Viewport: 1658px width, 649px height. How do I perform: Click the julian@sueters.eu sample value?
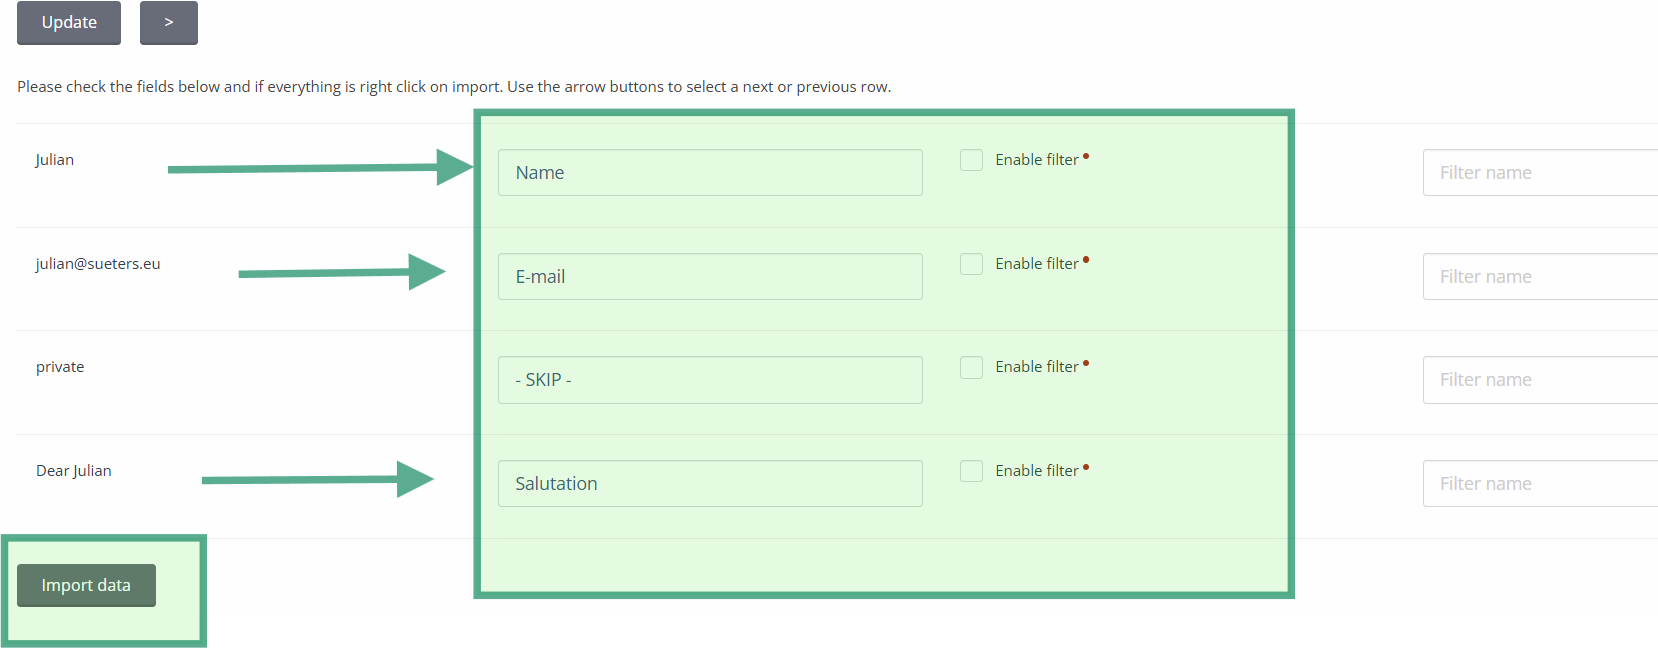[98, 264]
